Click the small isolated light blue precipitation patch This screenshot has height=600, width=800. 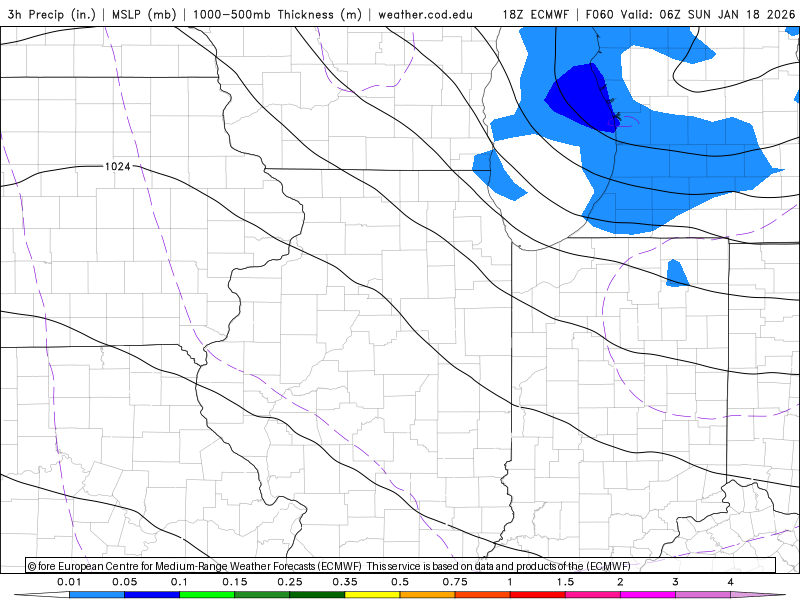point(677,274)
